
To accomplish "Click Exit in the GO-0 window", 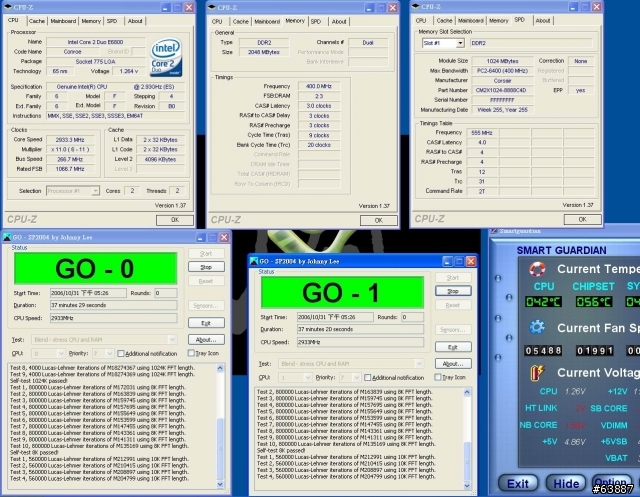I will (206, 323).
